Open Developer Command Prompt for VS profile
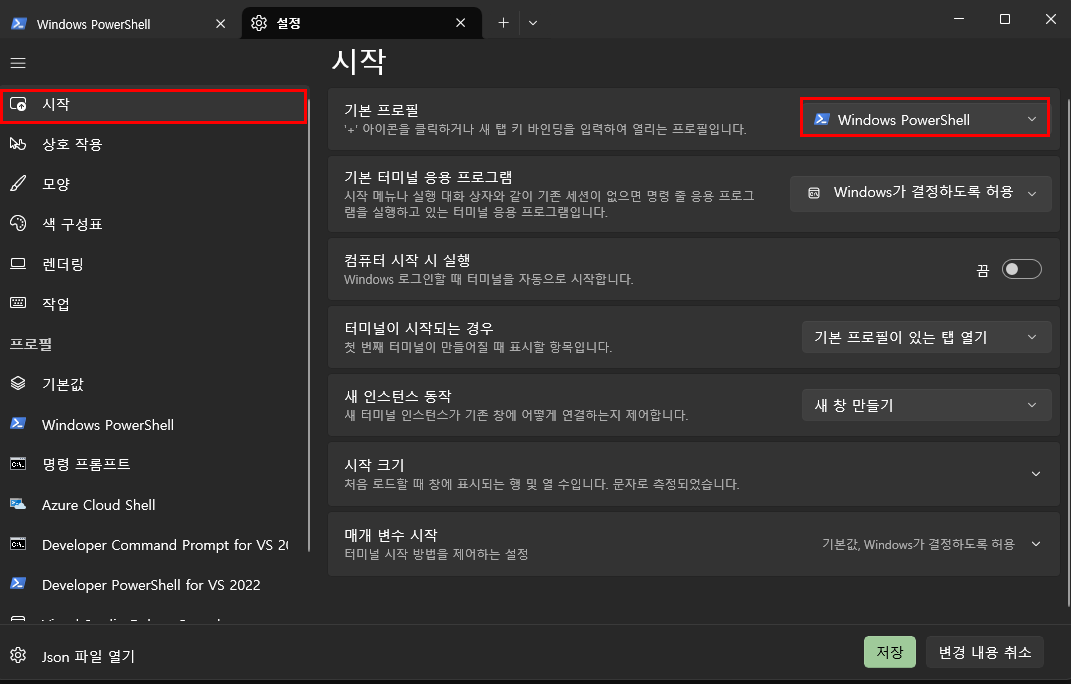This screenshot has width=1071, height=684. click(x=154, y=545)
